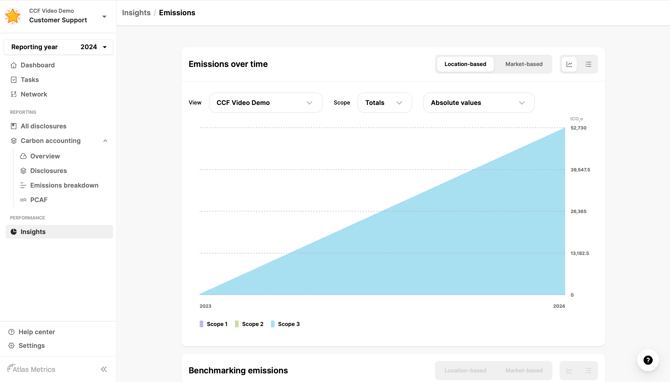Toggle Scope 3 legend item

tap(285, 324)
